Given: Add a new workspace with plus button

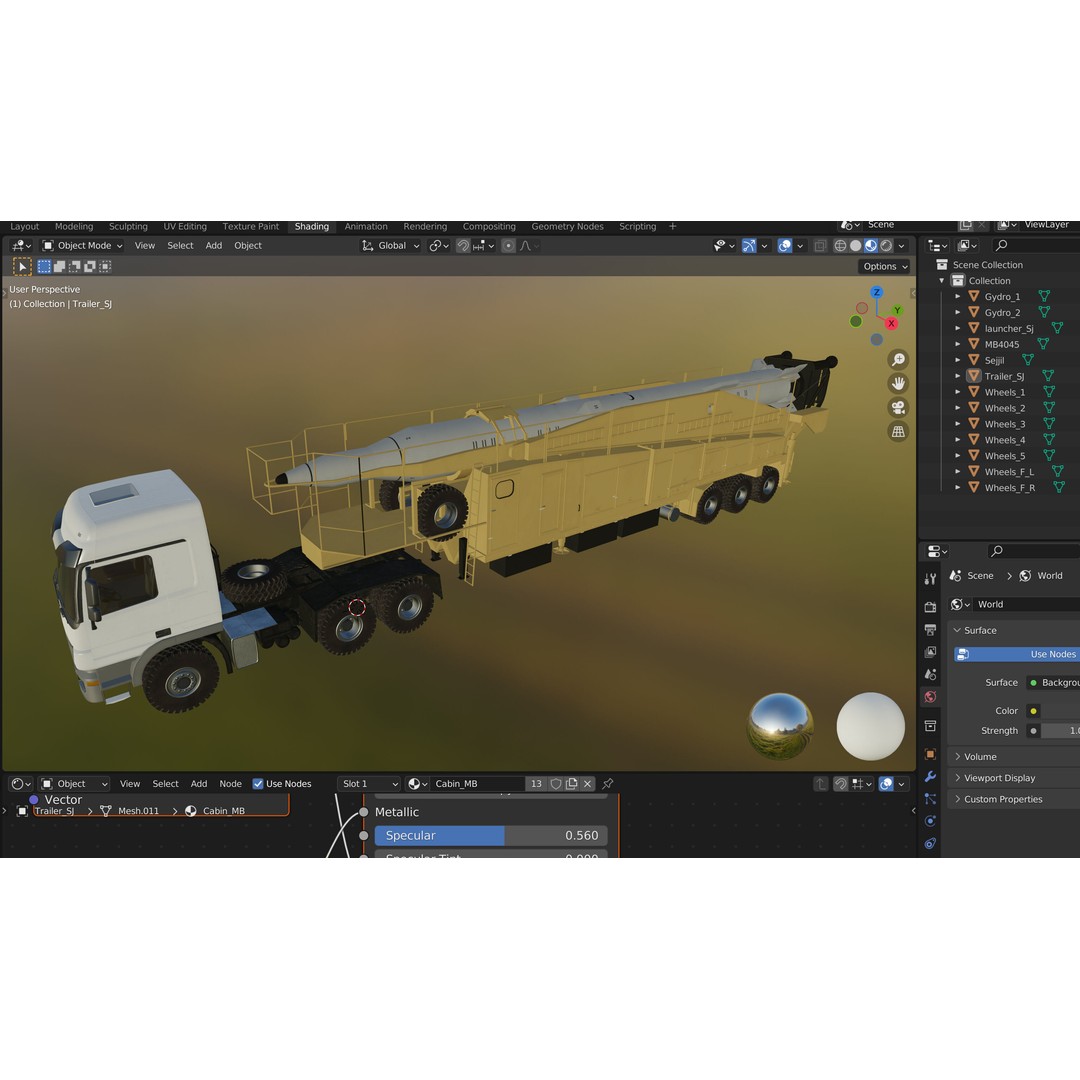Looking at the screenshot, I should [x=672, y=227].
